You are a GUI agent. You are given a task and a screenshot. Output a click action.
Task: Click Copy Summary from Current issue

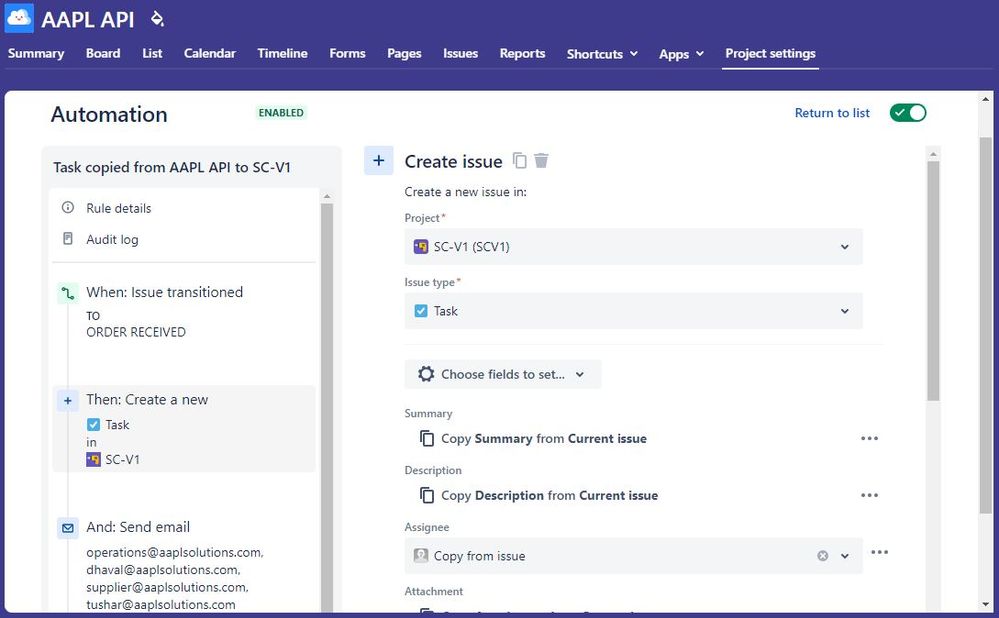click(x=543, y=438)
